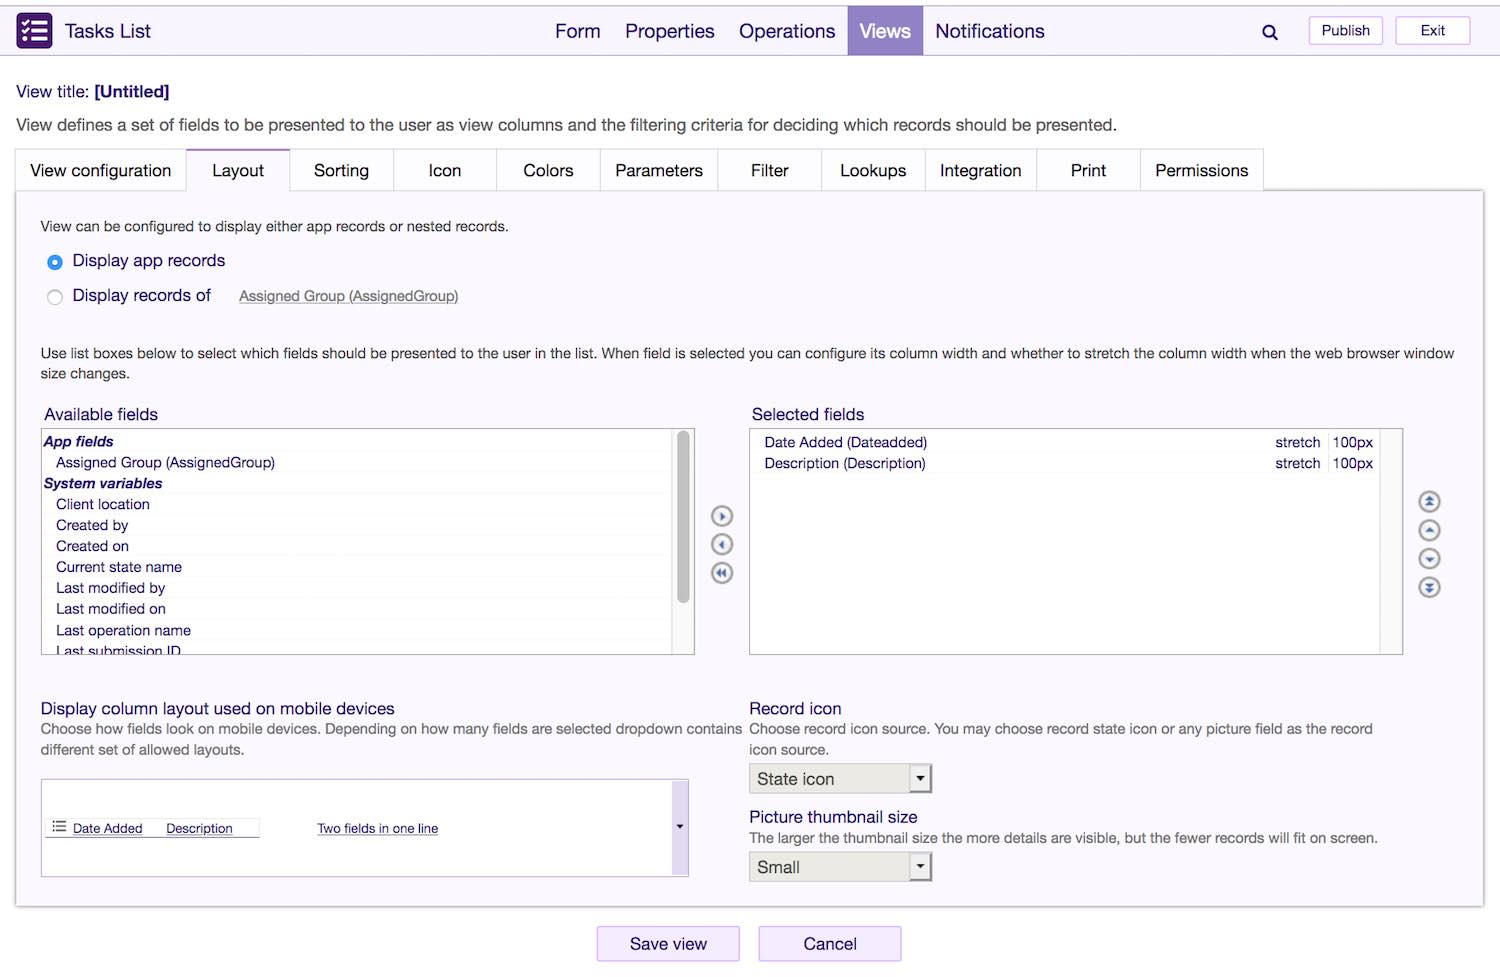Viewport: 1500px width, 977px height.
Task: Open search with the magnifier icon
Action: (1270, 32)
